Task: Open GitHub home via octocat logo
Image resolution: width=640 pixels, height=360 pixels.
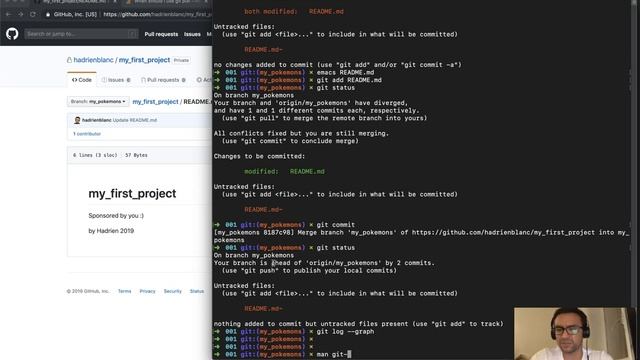Action: click(x=12, y=34)
